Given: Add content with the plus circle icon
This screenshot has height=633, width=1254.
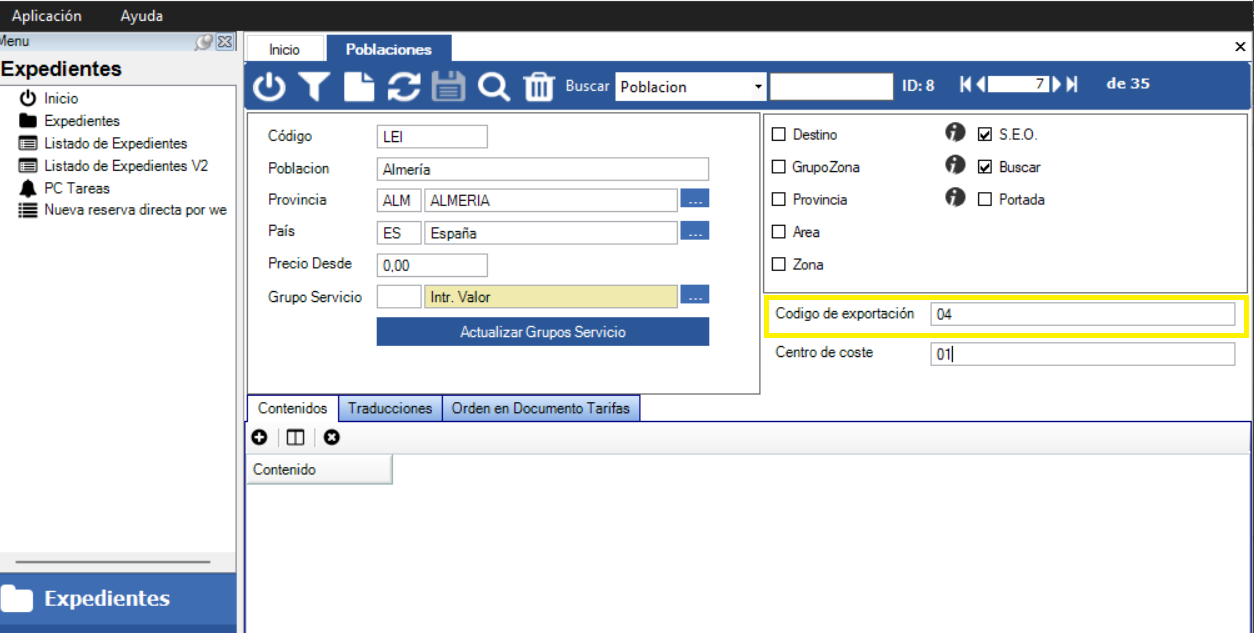Looking at the screenshot, I should [x=259, y=437].
